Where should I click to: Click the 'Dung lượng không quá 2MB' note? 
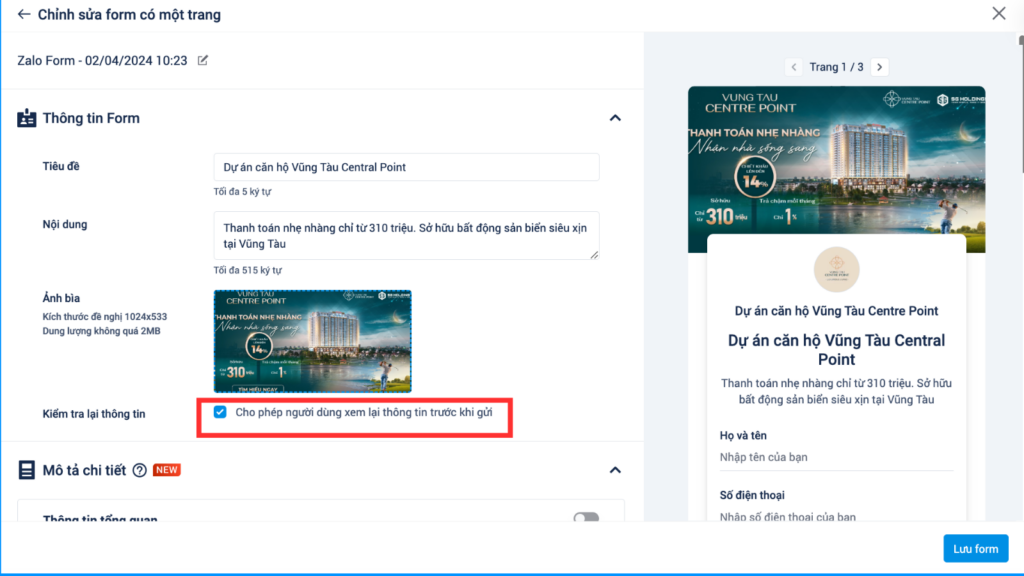tap(101, 331)
